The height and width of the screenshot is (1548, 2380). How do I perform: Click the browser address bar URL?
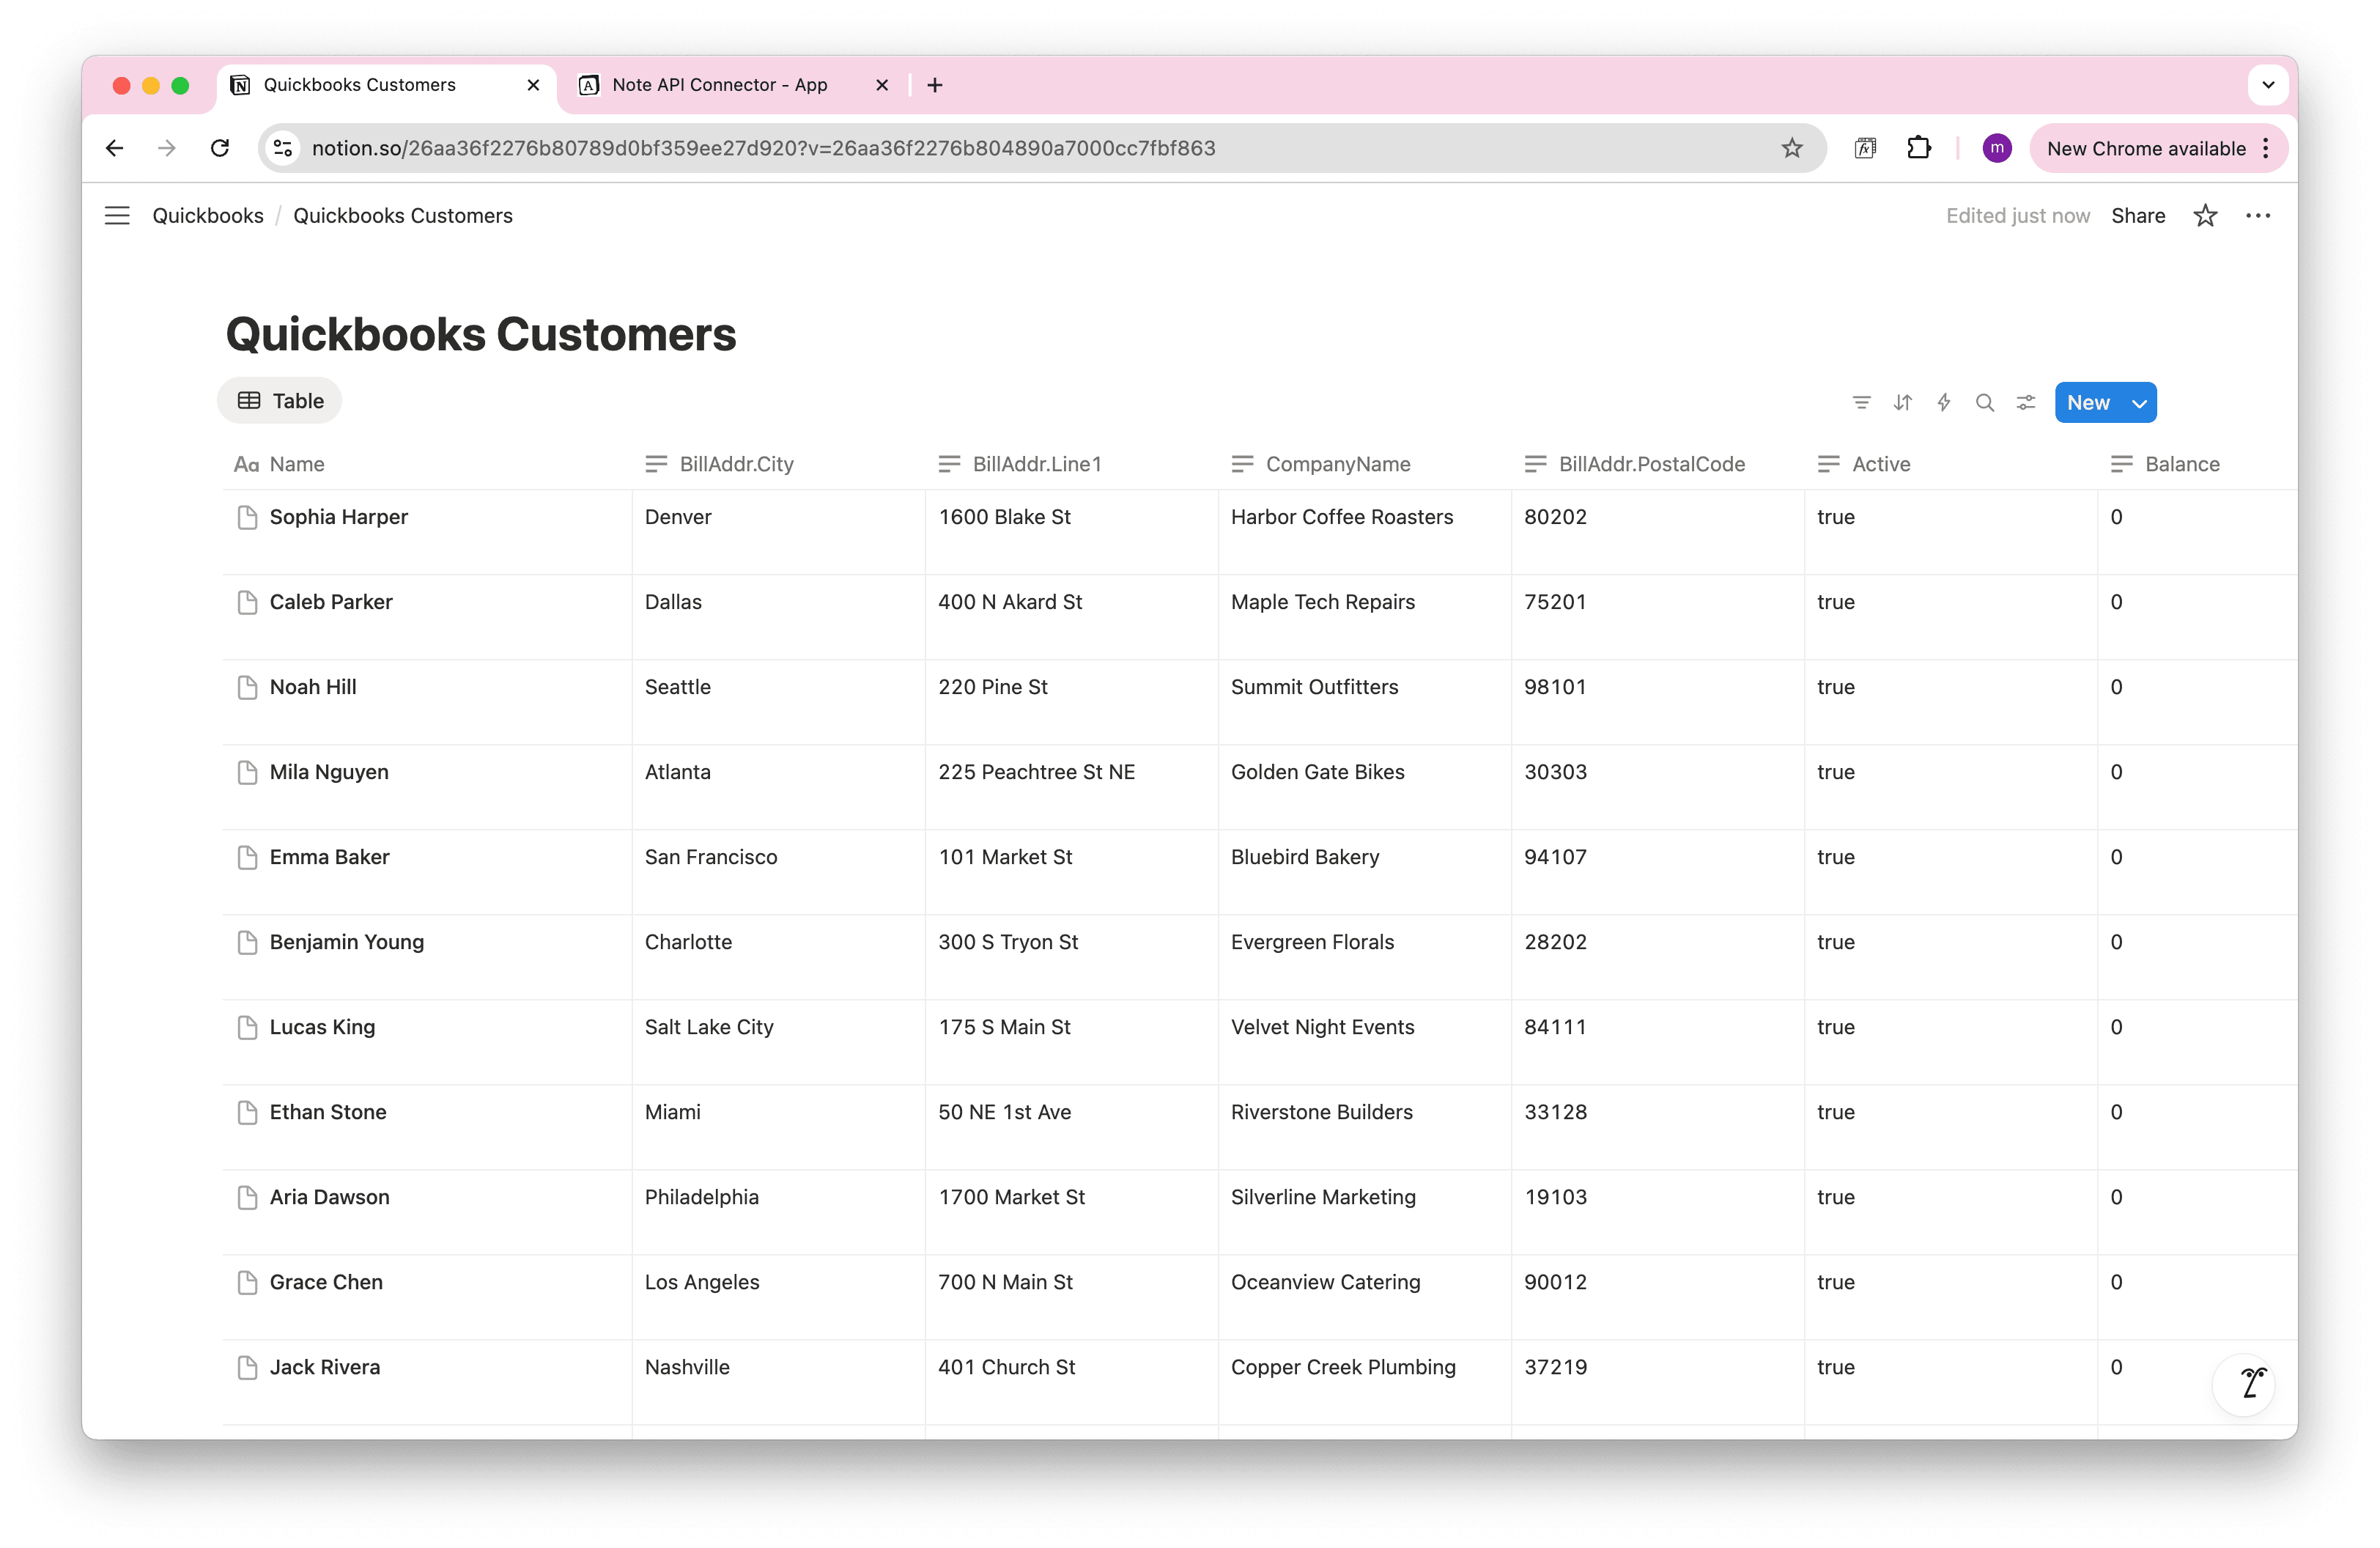(764, 148)
